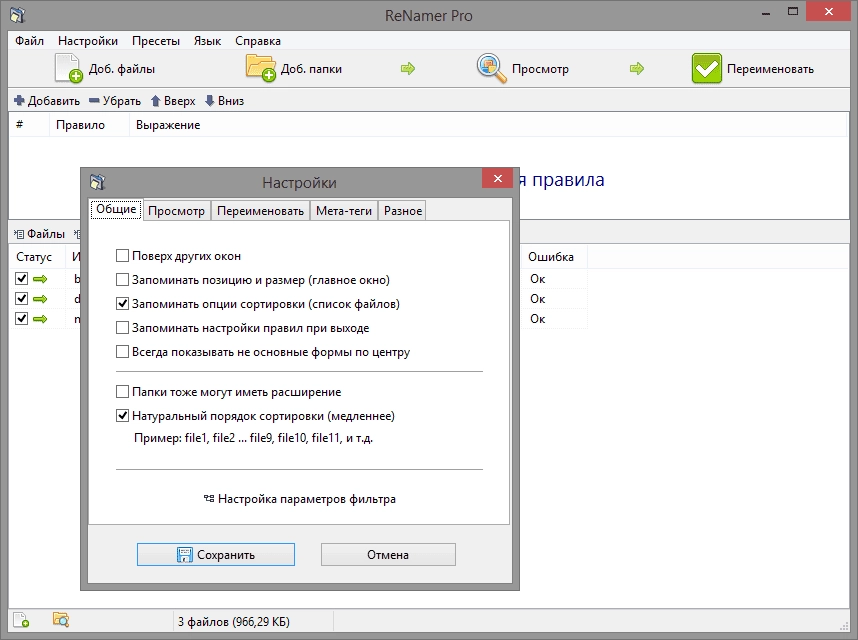Image resolution: width=858 pixels, height=640 pixels.
Task: Click the up arrow icon next to Вверх
Action: coord(155,101)
